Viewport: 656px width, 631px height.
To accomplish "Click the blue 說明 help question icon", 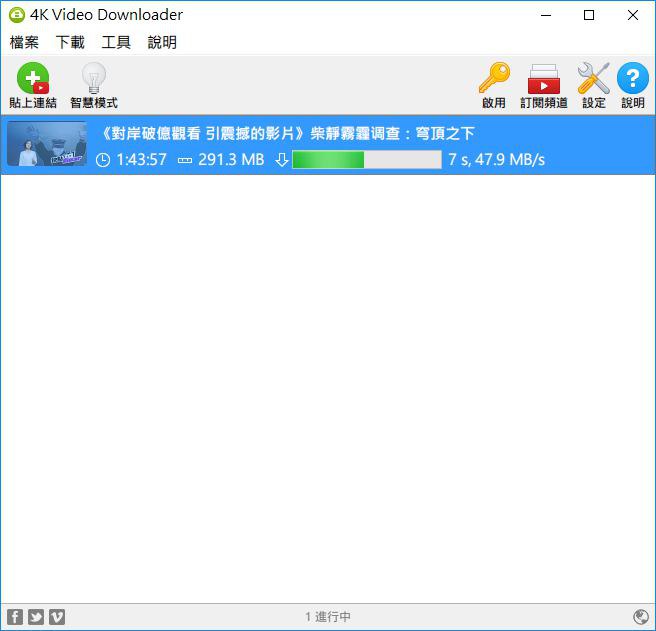I will 633,78.
